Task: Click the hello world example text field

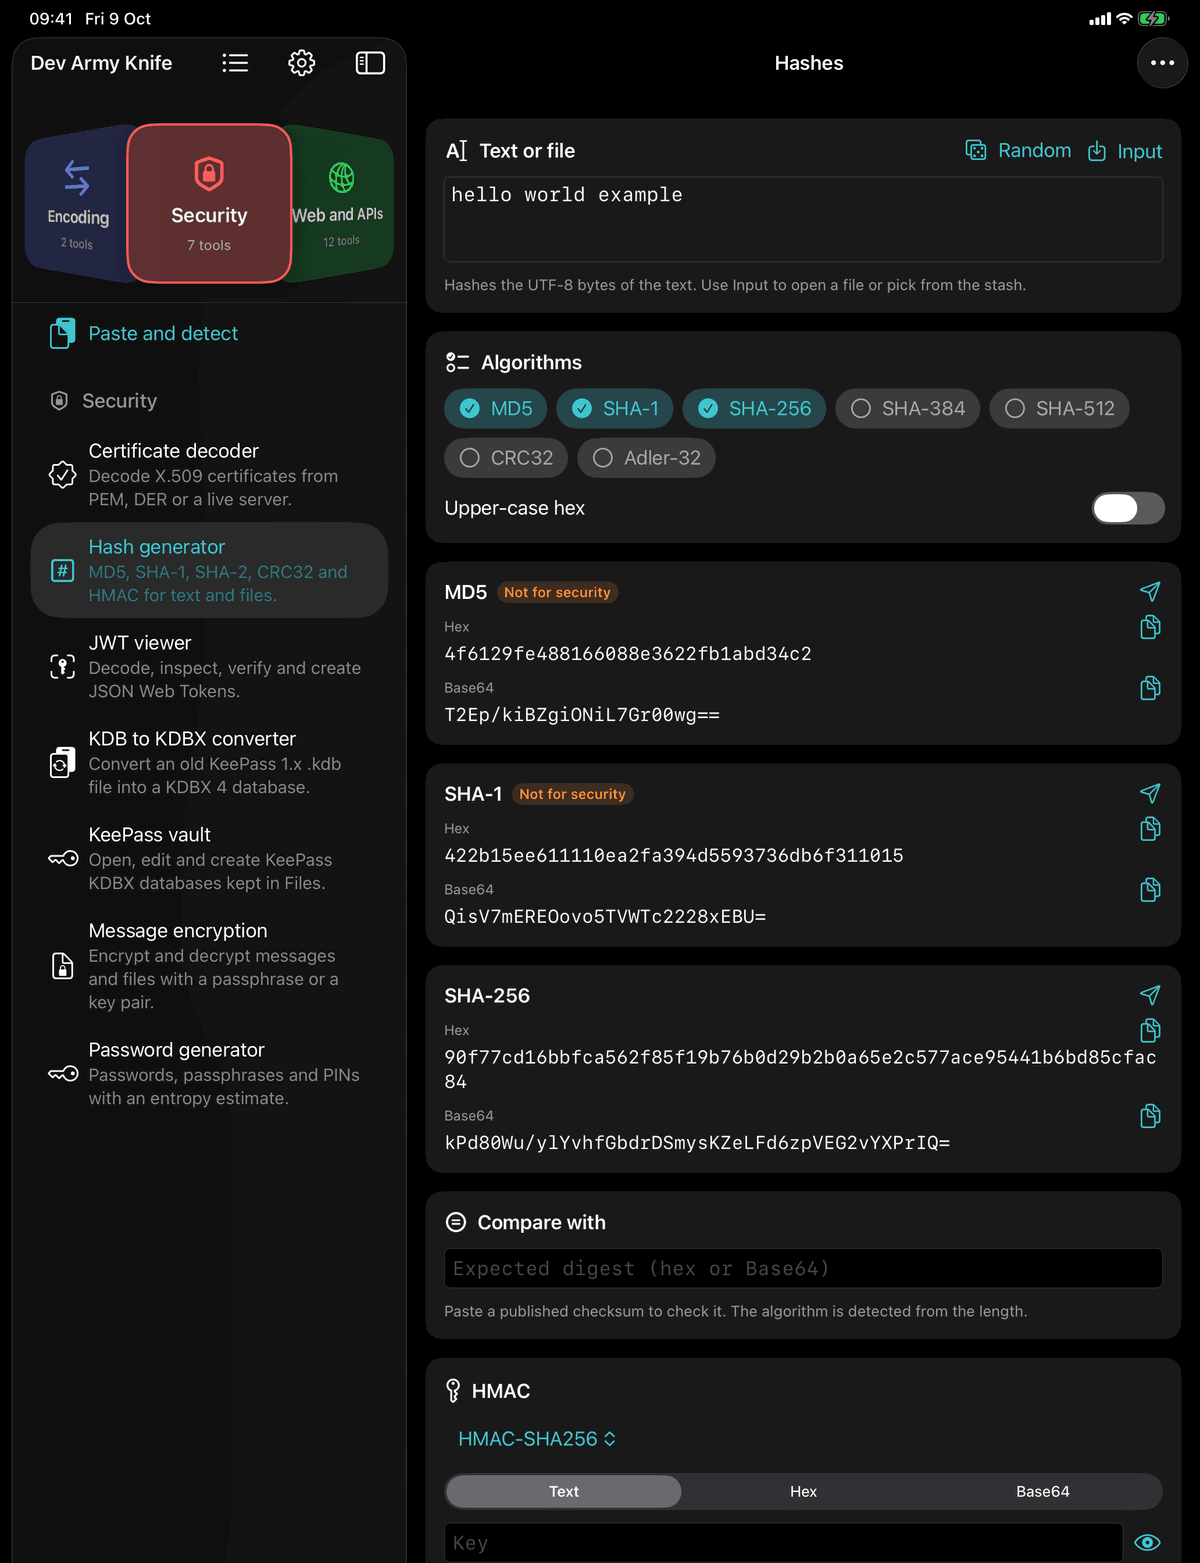Action: click(803, 220)
